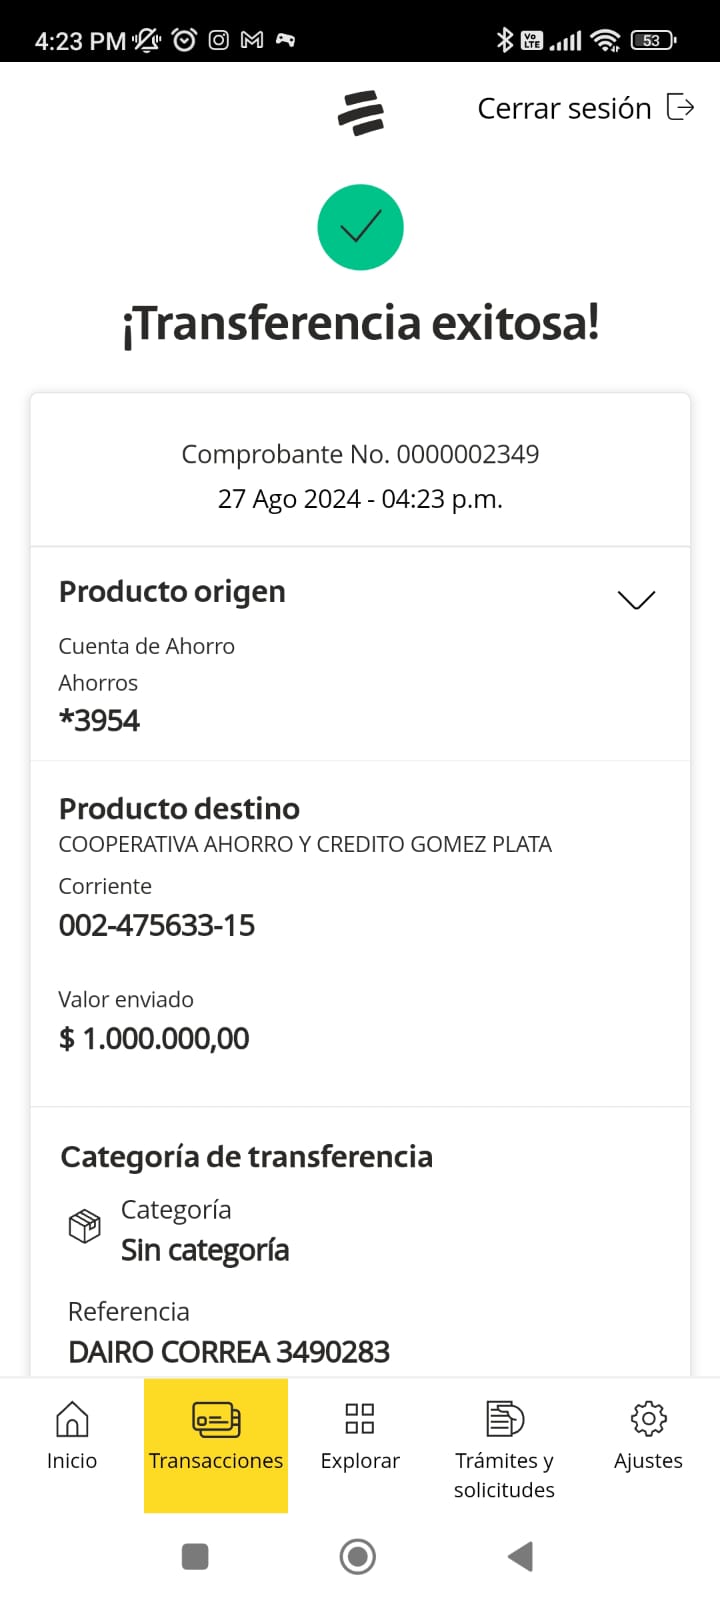Tap the Bancolombia logo icon
Image resolution: width=720 pixels, height=1600 pixels.
pyautogui.click(x=360, y=111)
